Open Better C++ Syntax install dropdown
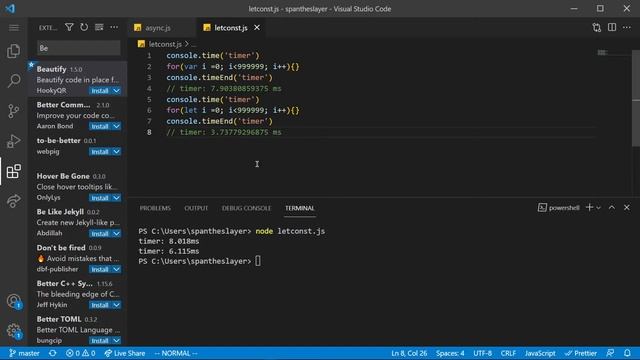Viewport: 640px width, 360px height. [116, 305]
